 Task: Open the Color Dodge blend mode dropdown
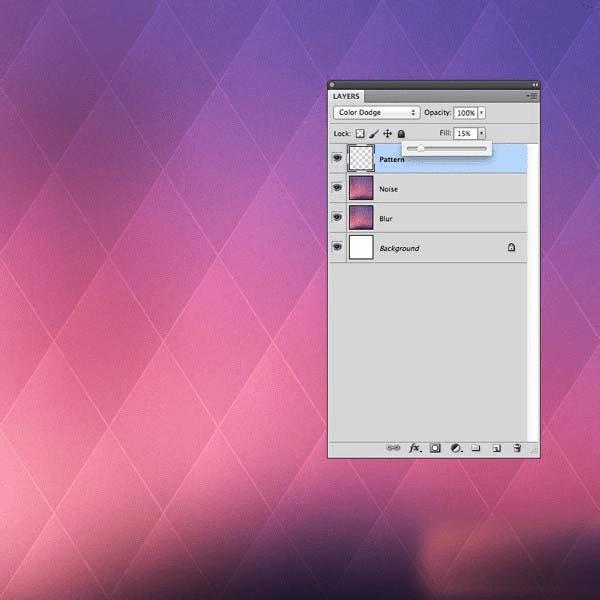[x=377, y=112]
